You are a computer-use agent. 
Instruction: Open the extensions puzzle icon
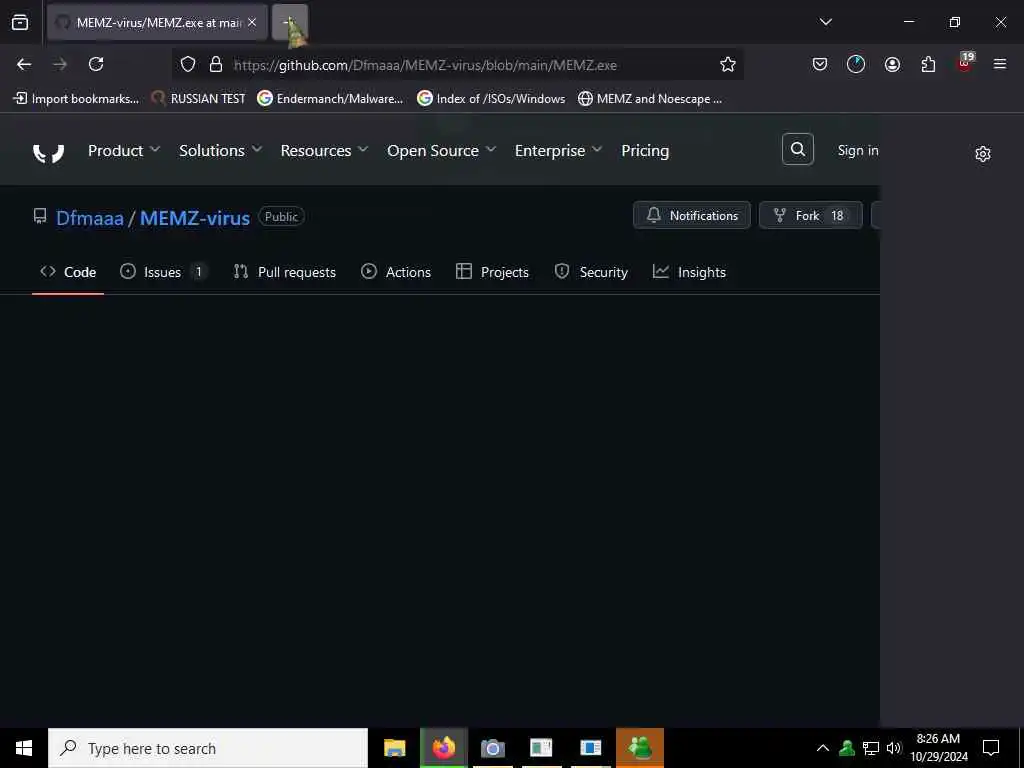928,64
